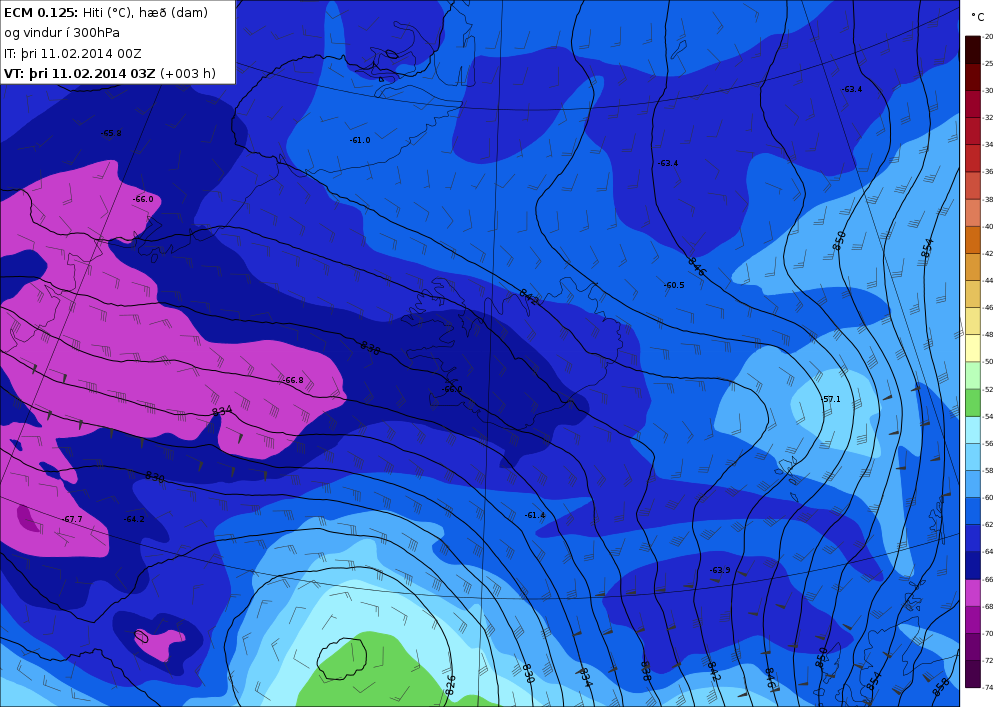Click the small closed contour circle near the green region
The image size is (1000, 707).
click(x=342, y=659)
